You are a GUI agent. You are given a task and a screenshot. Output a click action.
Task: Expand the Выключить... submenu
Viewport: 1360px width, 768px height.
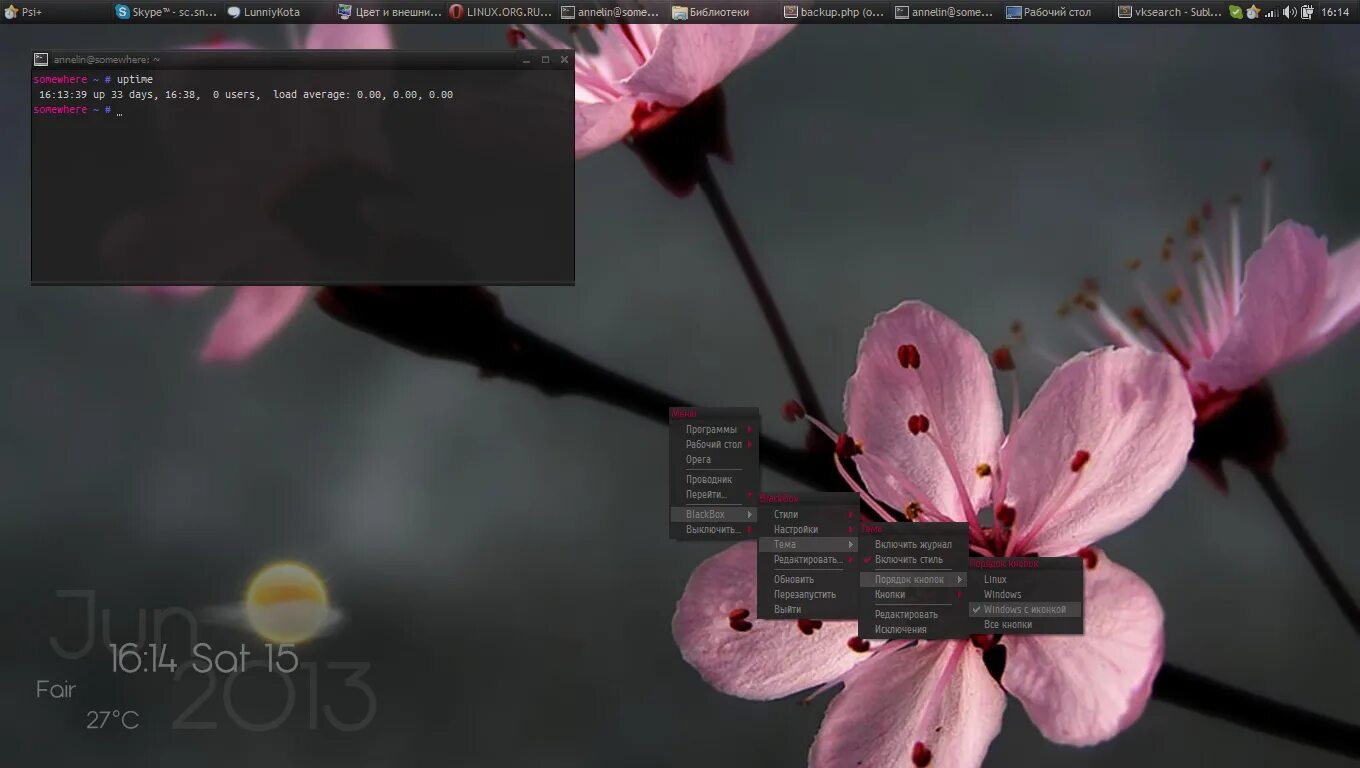point(714,530)
